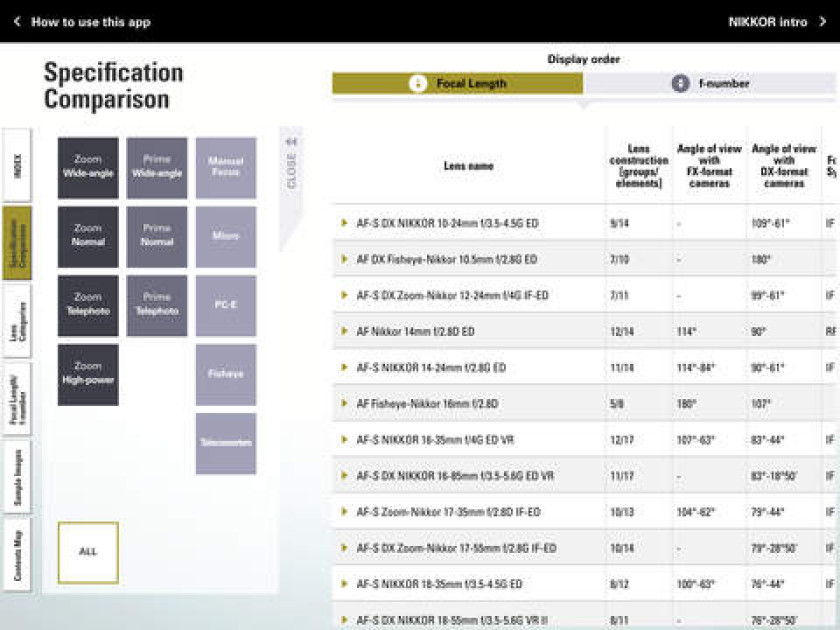
Task: Open the INDEX side tab
Action: (17, 165)
